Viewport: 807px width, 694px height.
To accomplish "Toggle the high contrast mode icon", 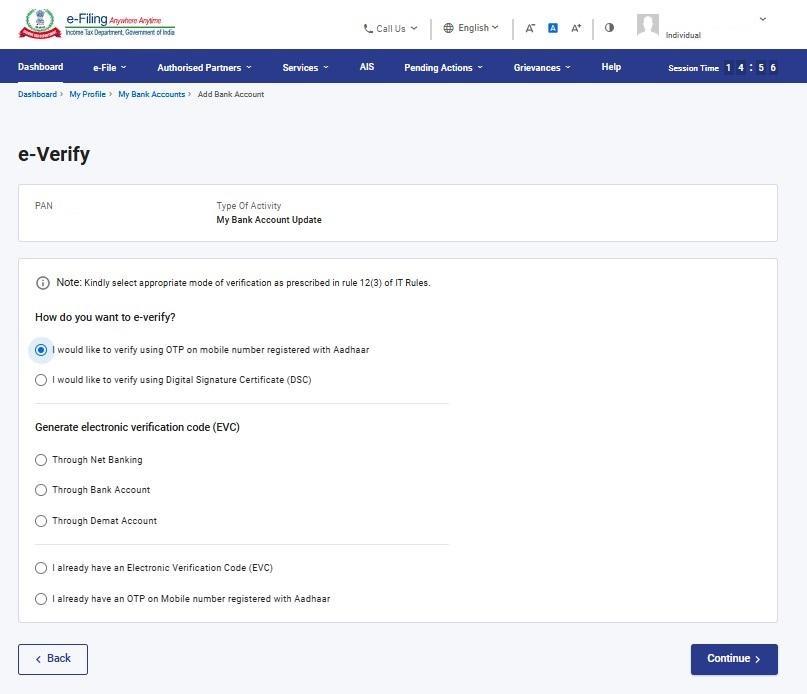I will click(609, 28).
